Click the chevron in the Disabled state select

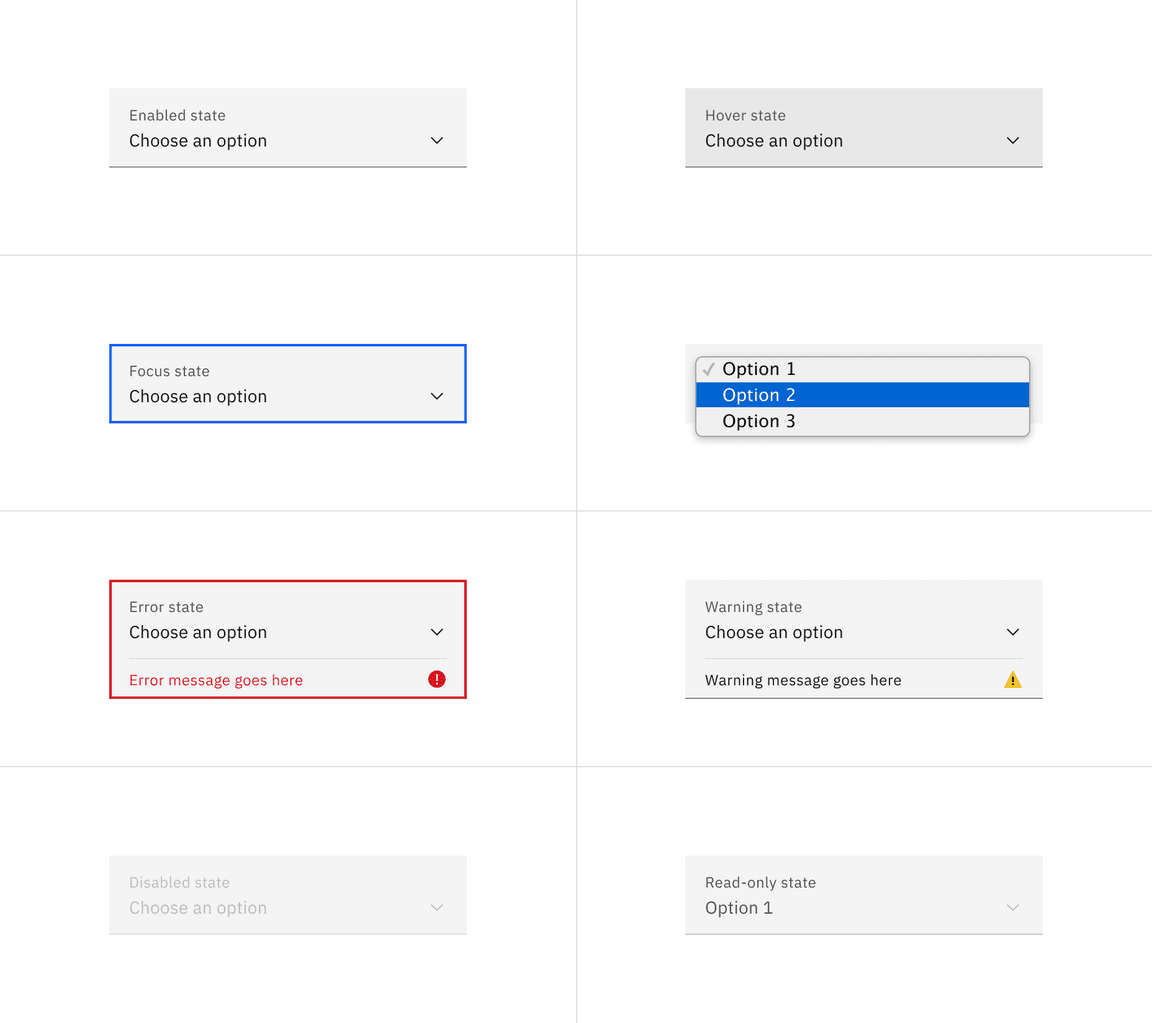pyautogui.click(x=437, y=908)
